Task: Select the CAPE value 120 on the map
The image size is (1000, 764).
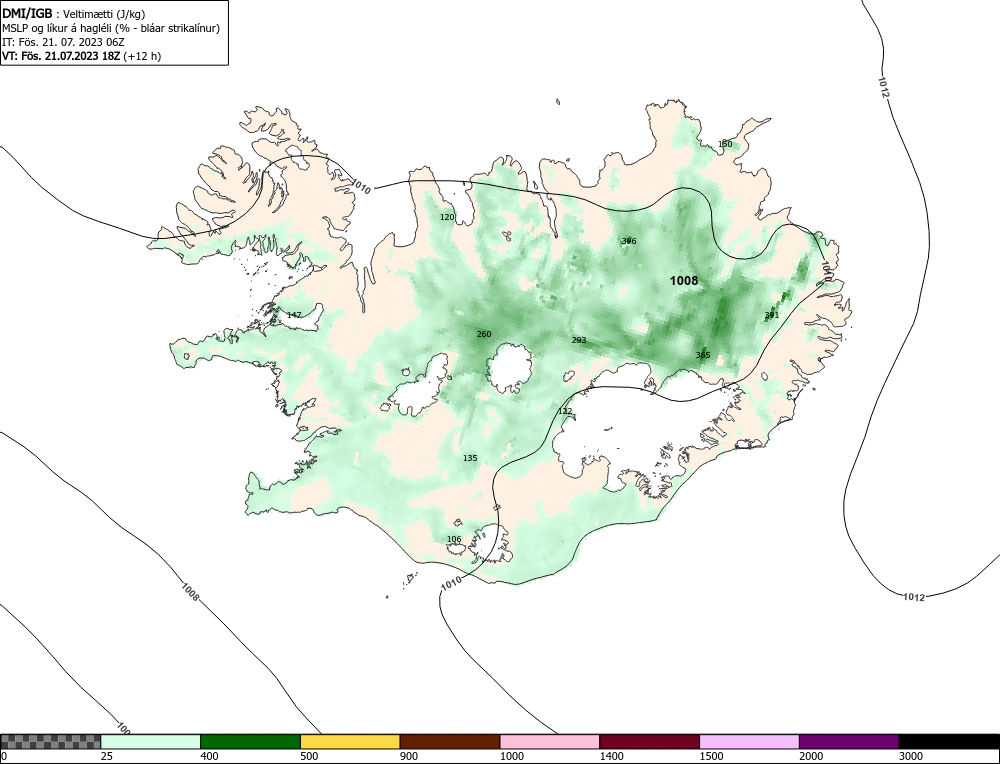Action: [448, 217]
